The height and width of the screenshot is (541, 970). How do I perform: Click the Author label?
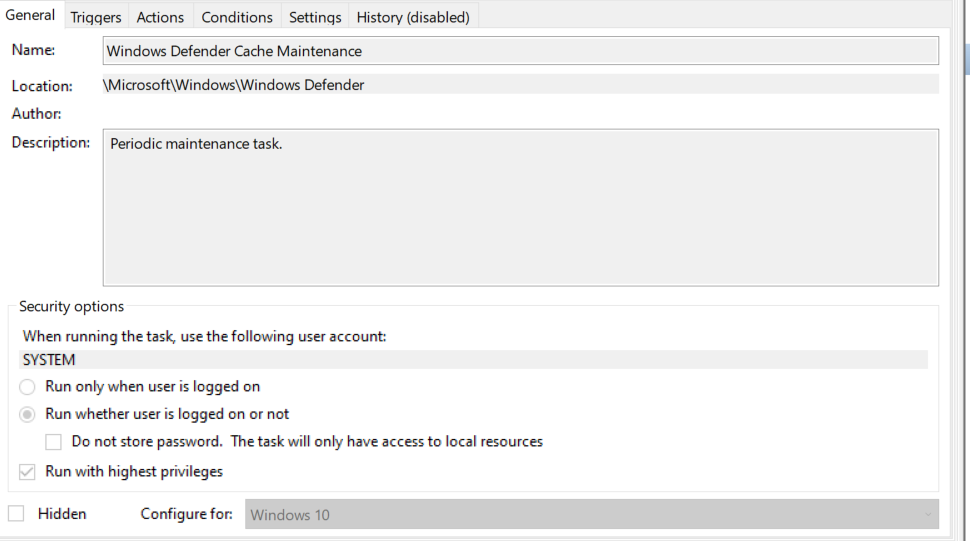tap(36, 114)
